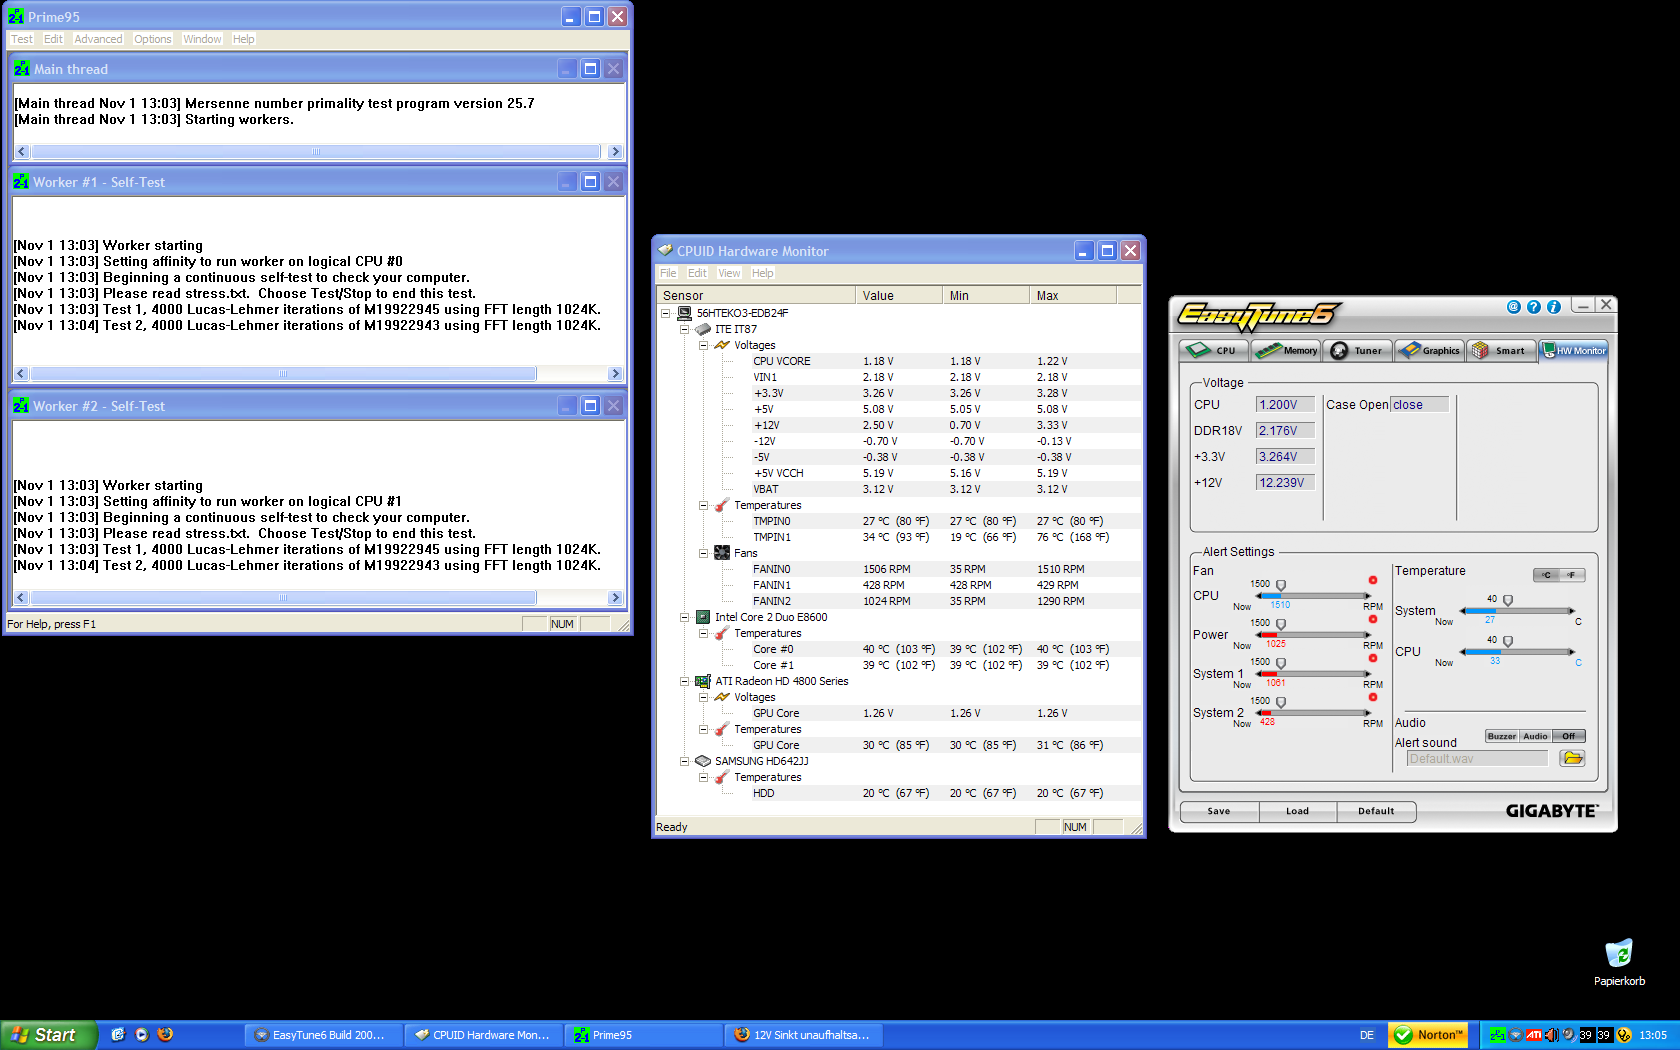Launch Firefox from the Quick Launch bar
Image resolution: width=1680 pixels, height=1050 pixels.
[166, 1035]
